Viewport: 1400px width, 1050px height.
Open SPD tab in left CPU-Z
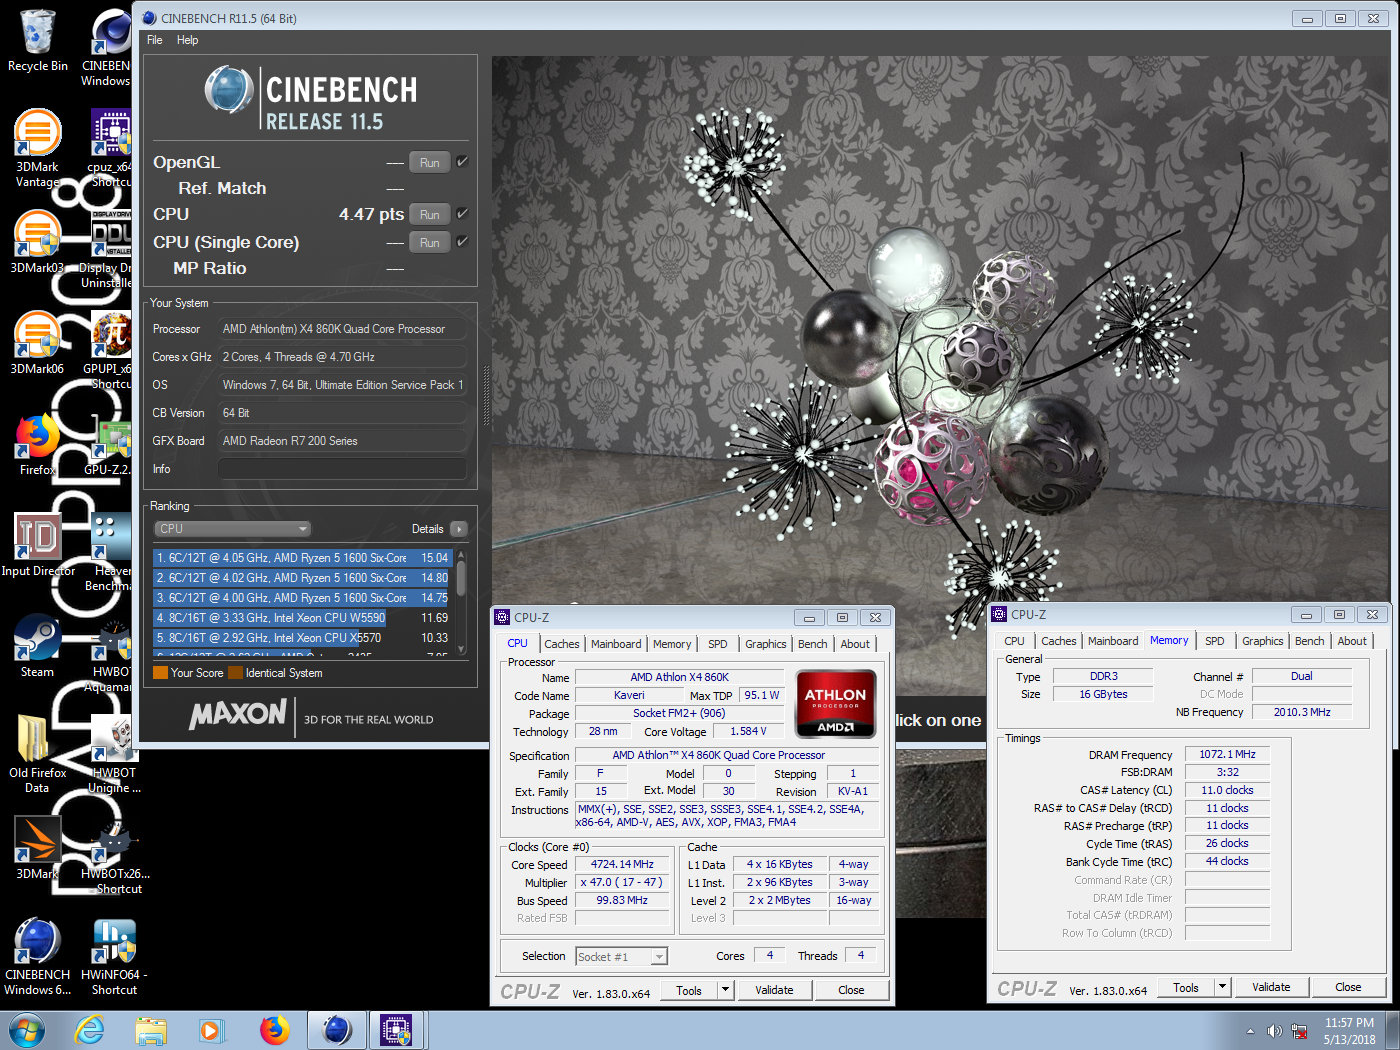click(718, 644)
